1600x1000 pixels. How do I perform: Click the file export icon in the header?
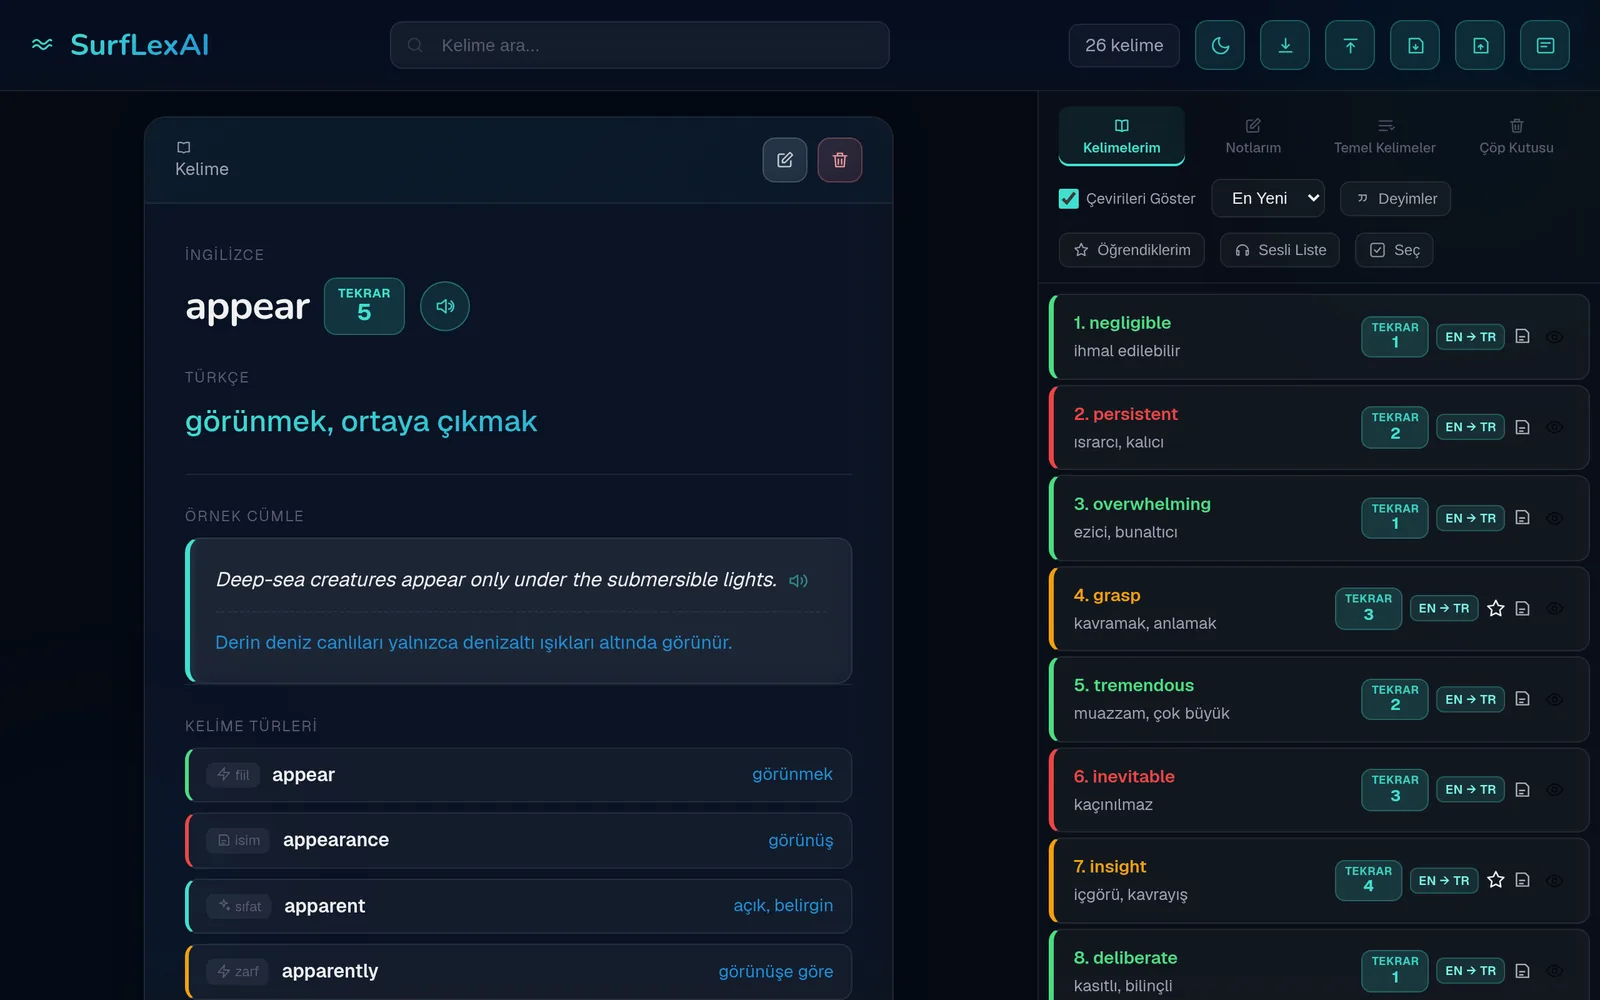tap(1480, 45)
